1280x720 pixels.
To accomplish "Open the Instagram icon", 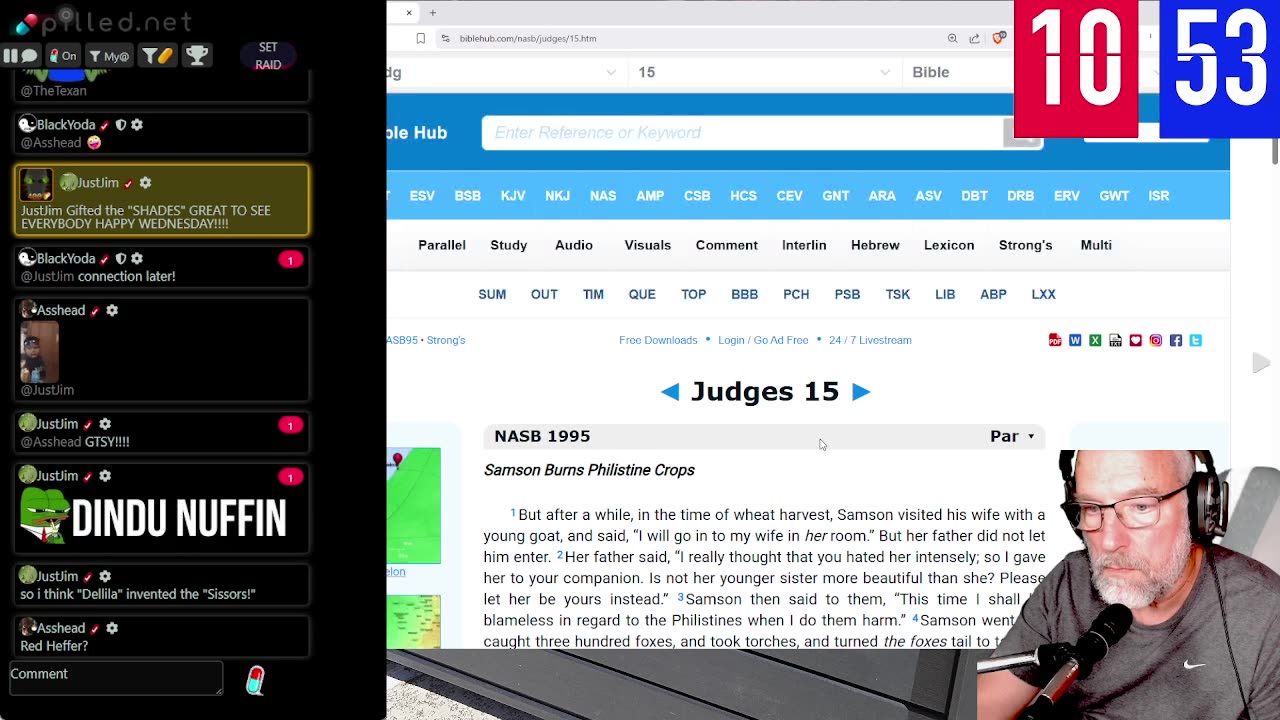I will (x=1156, y=341).
